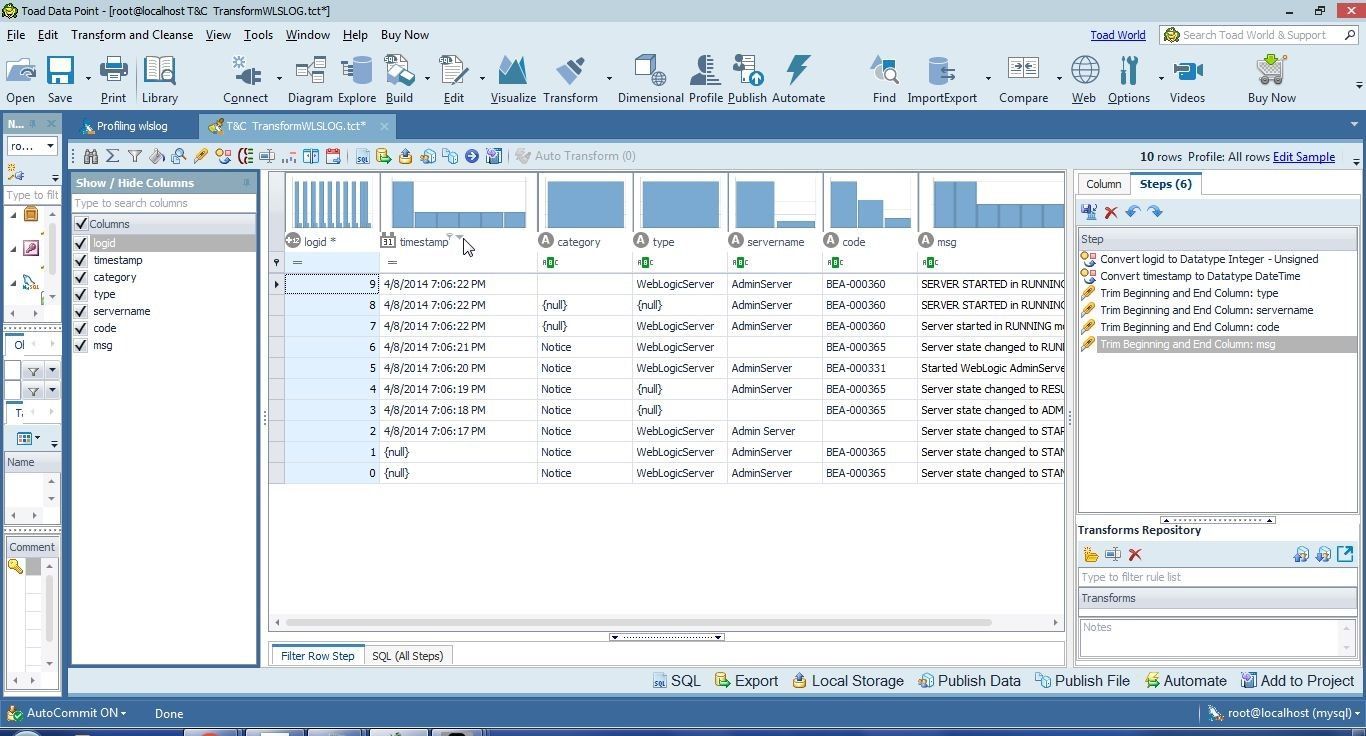The image size is (1366, 736).
Task: Open the Visualize tool
Action: click(x=513, y=79)
